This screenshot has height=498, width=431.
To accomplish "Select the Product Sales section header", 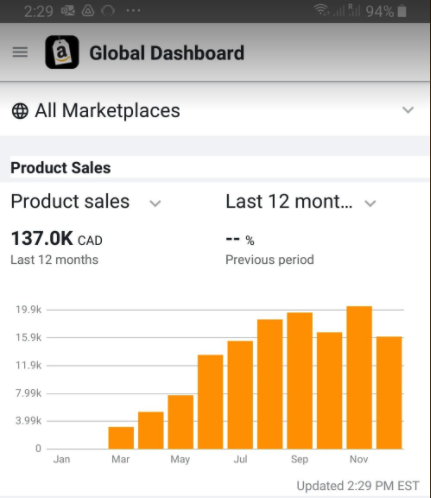I will point(61,168).
